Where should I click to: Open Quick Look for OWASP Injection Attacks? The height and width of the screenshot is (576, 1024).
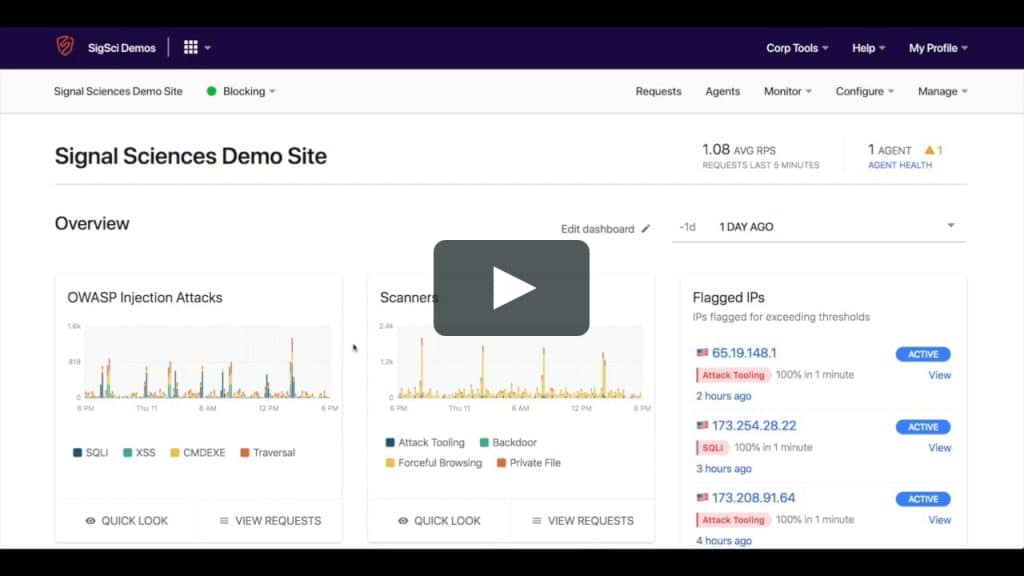click(127, 520)
